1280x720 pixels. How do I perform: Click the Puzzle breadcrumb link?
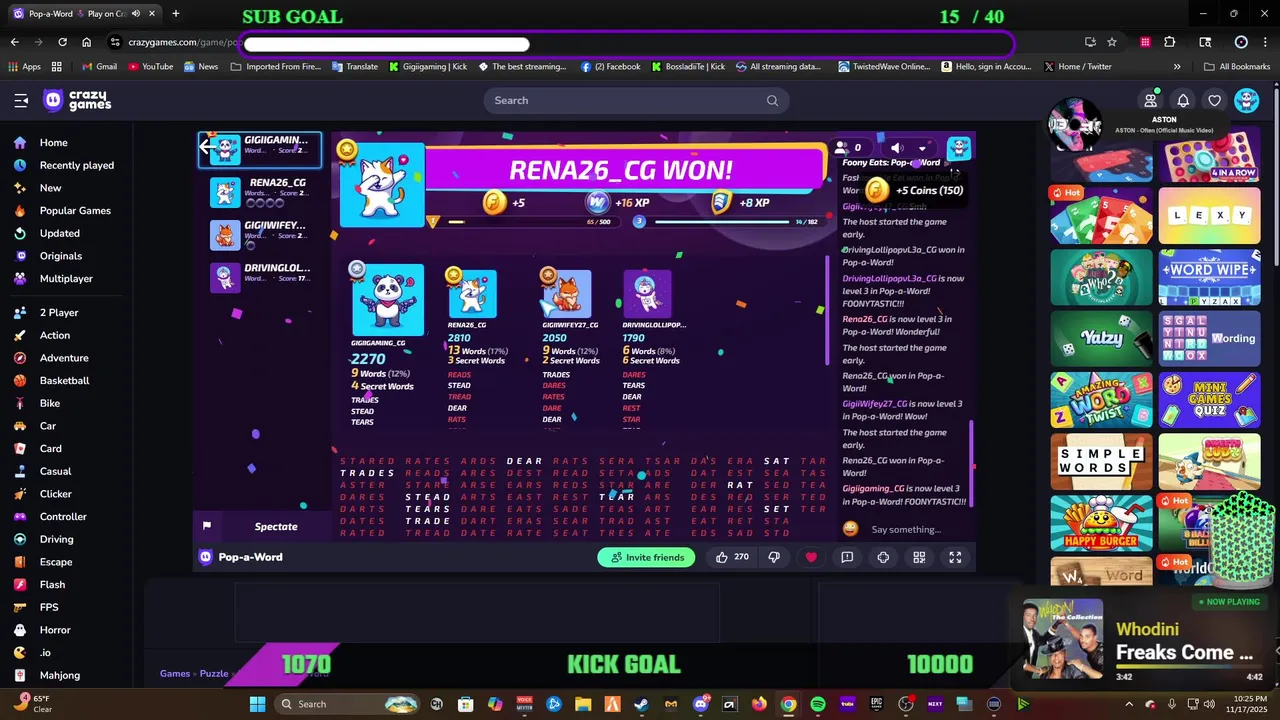(214, 673)
